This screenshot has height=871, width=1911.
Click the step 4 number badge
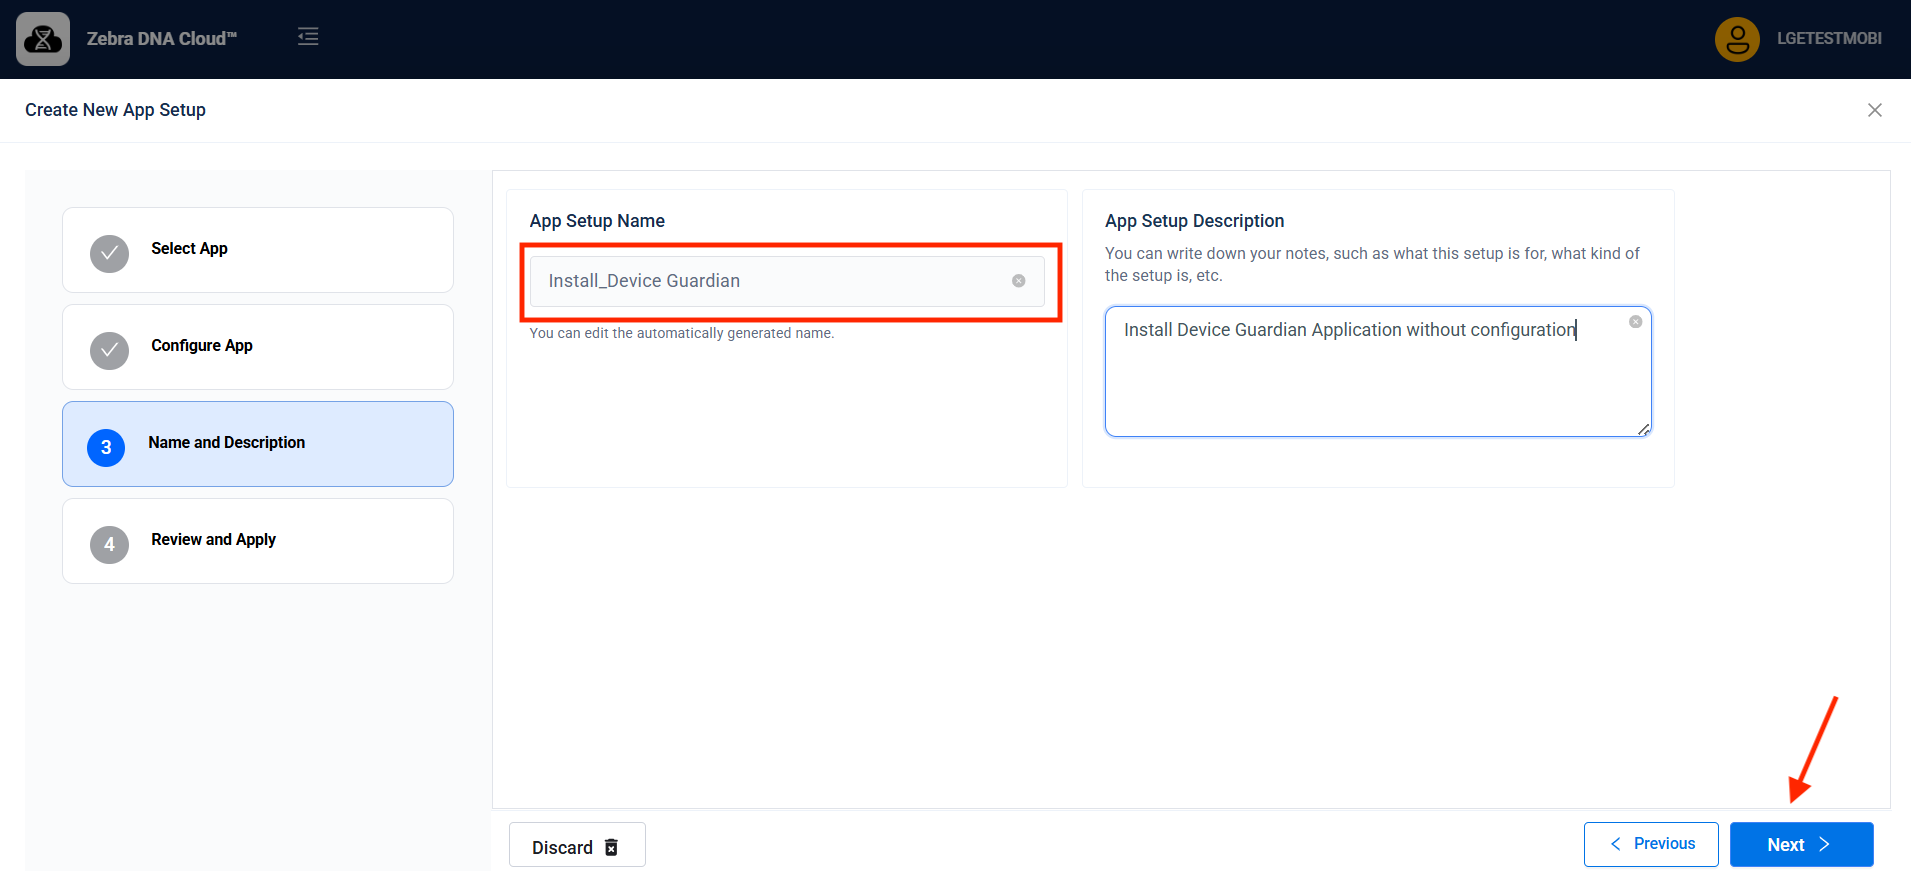109,545
